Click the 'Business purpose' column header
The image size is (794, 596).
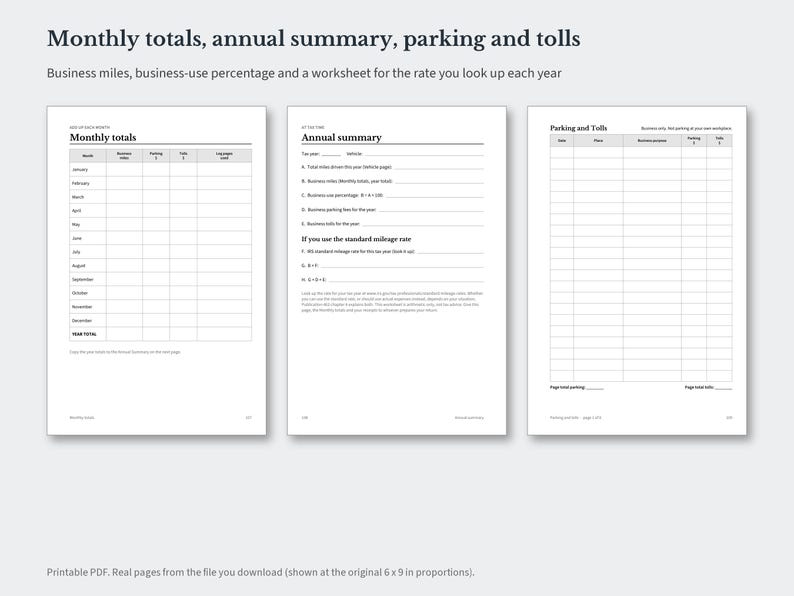tap(652, 141)
